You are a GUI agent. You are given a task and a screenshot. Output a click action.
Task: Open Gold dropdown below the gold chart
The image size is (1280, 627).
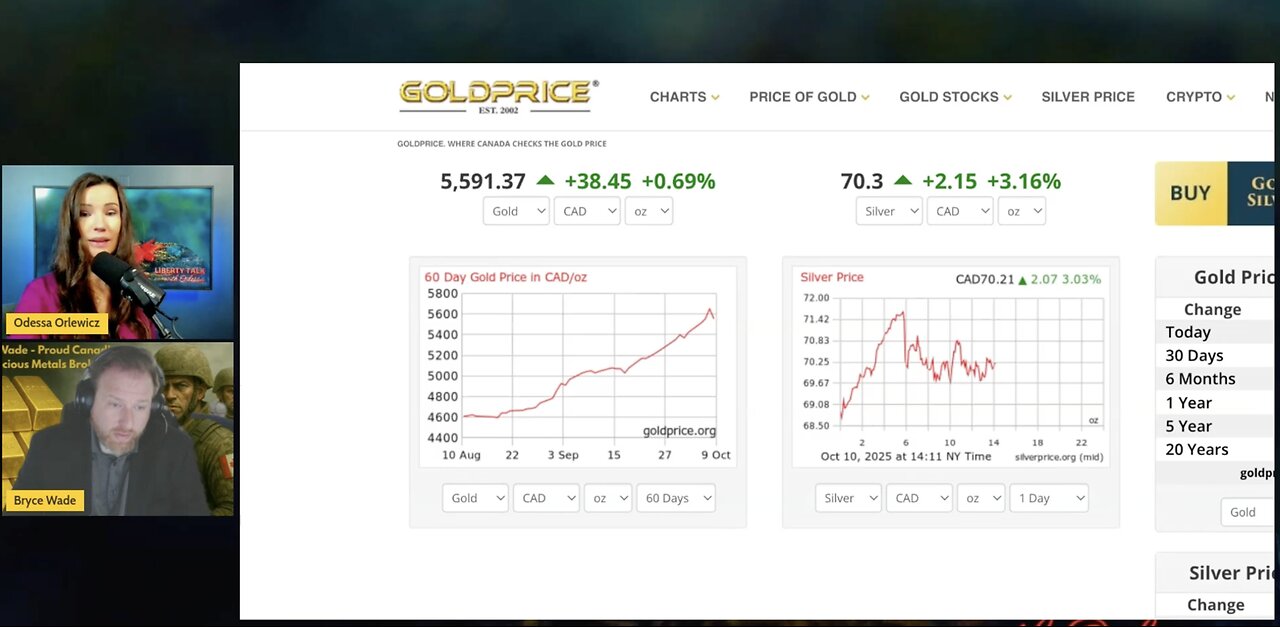click(x=475, y=498)
